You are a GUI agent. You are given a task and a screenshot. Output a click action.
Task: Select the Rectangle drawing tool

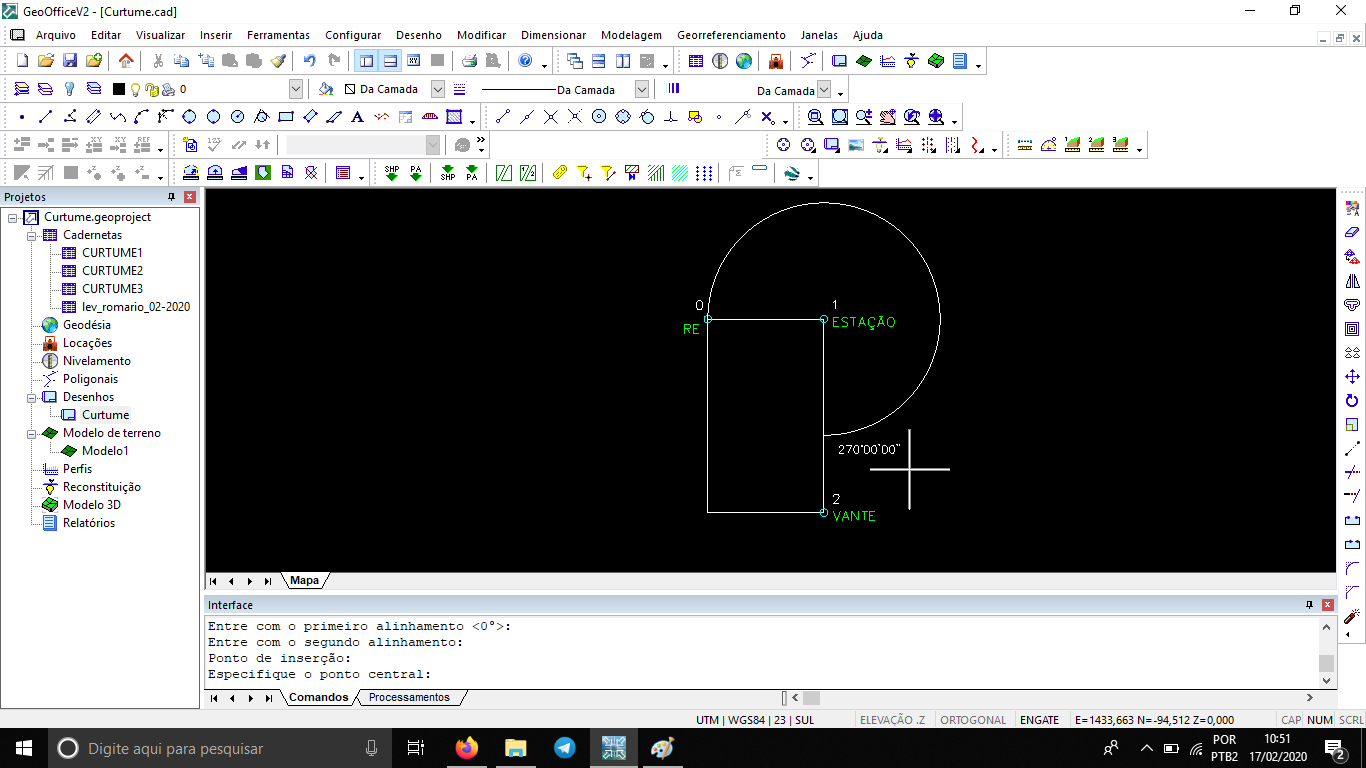[286, 117]
